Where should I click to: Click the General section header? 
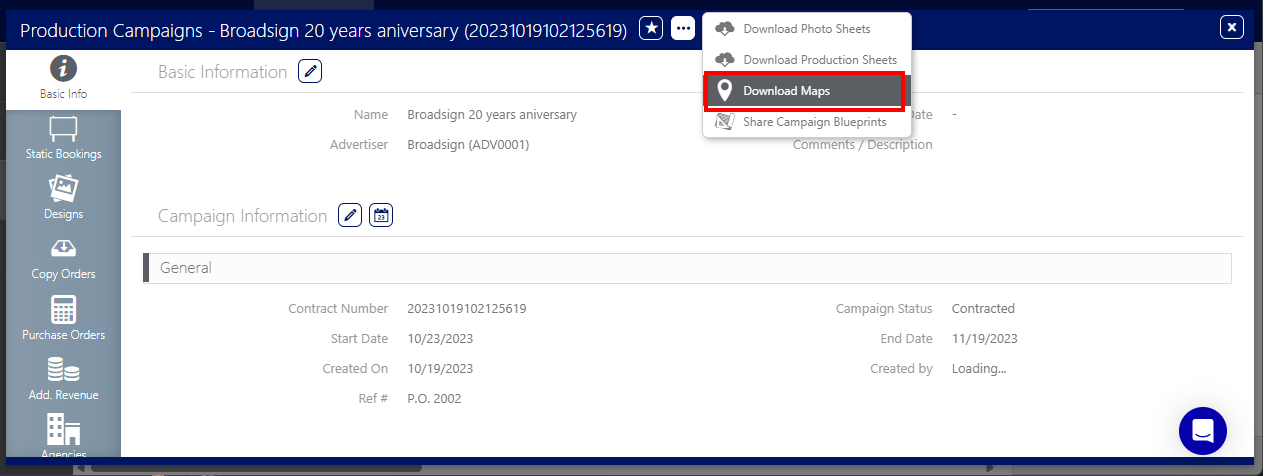click(x=688, y=268)
